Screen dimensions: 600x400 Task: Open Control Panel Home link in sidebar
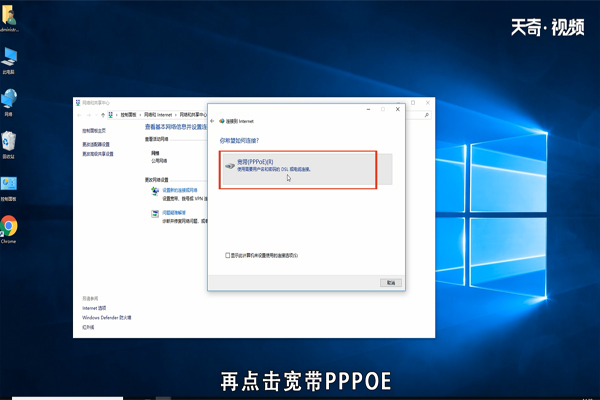pyautogui.click(x=94, y=131)
